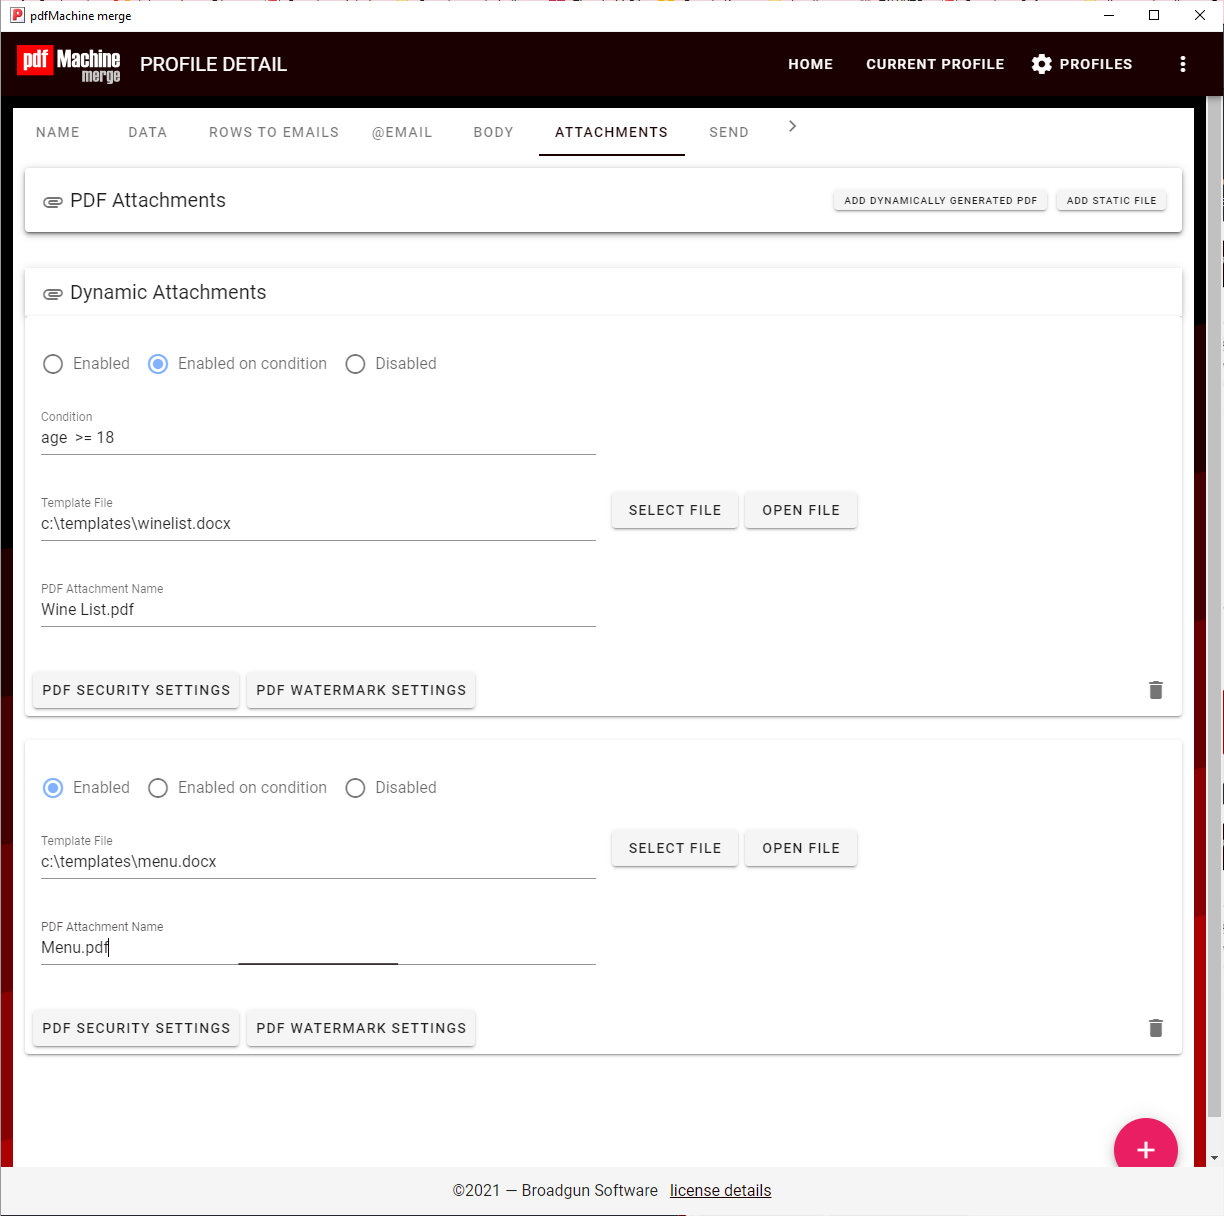Viewport: 1224px width, 1216px height.
Task: Switch to the Name tab
Action: (x=58, y=132)
